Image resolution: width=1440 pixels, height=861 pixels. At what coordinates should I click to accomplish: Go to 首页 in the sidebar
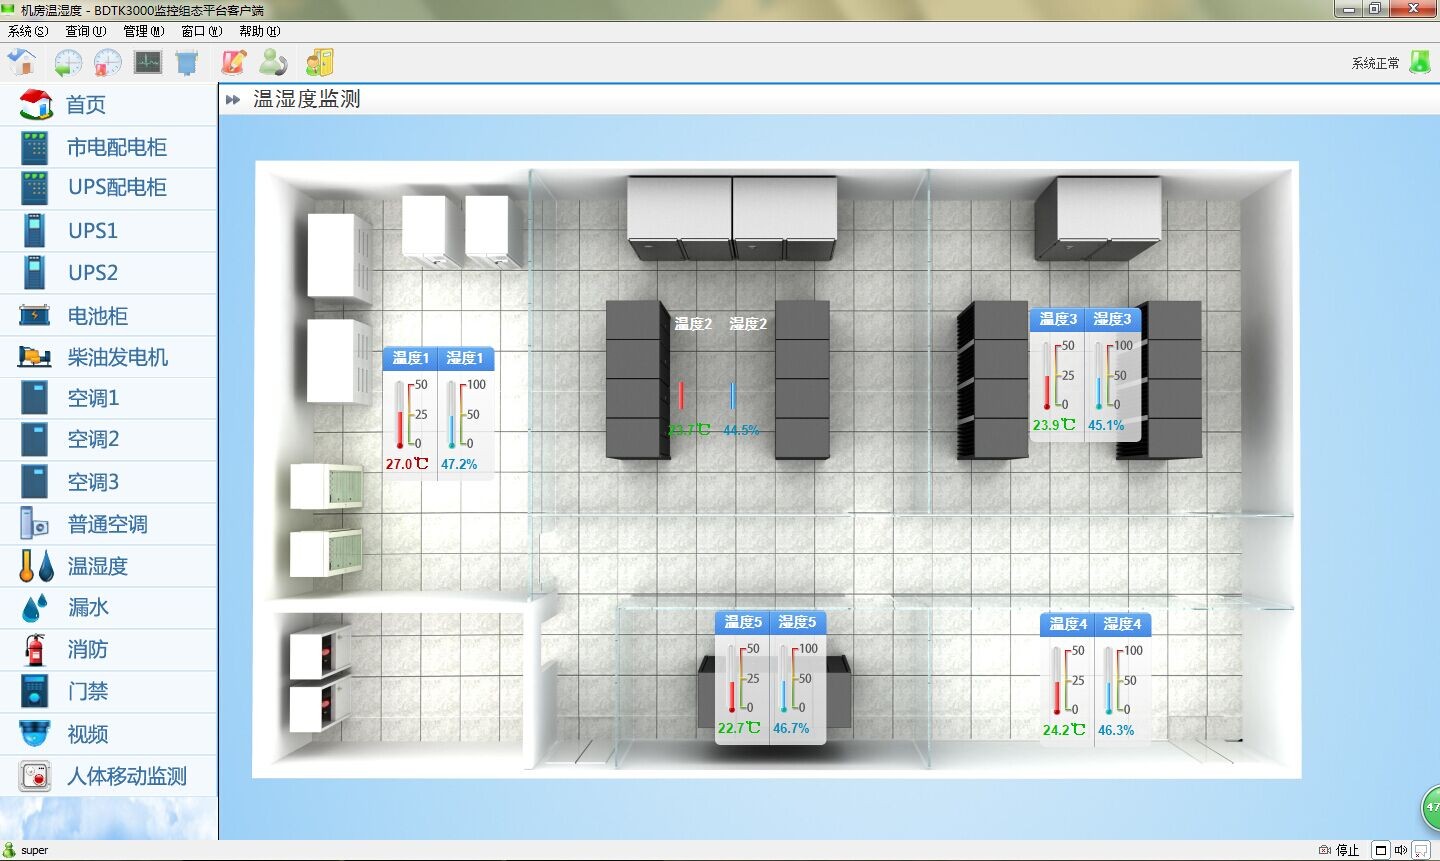coord(86,105)
